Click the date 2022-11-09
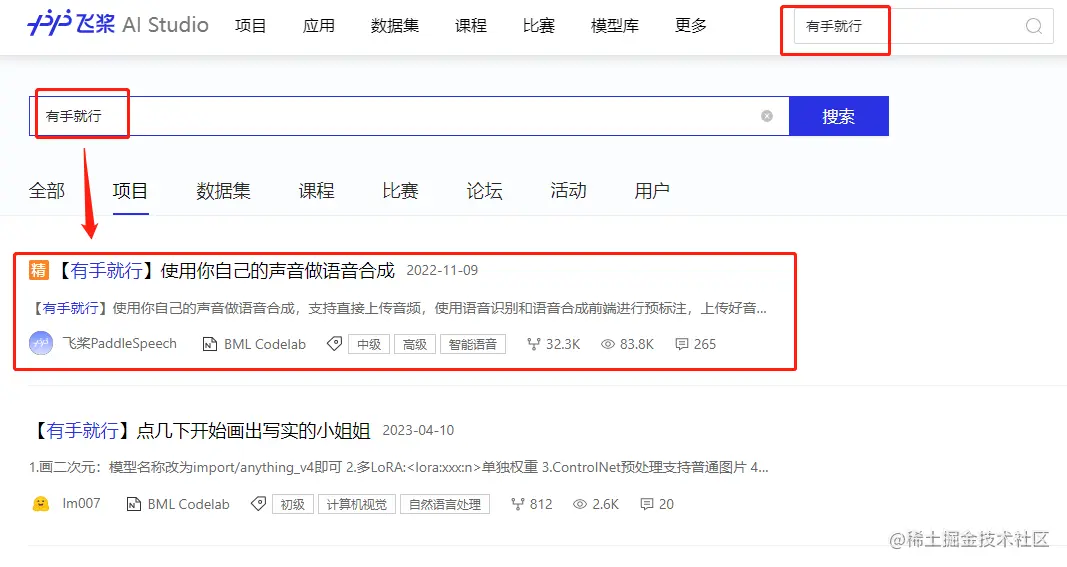Viewport: 1067px width, 567px height. point(442,270)
